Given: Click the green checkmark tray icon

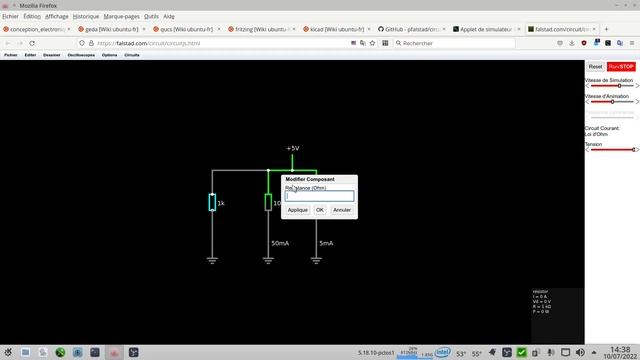Looking at the screenshot, I should coord(521,352).
